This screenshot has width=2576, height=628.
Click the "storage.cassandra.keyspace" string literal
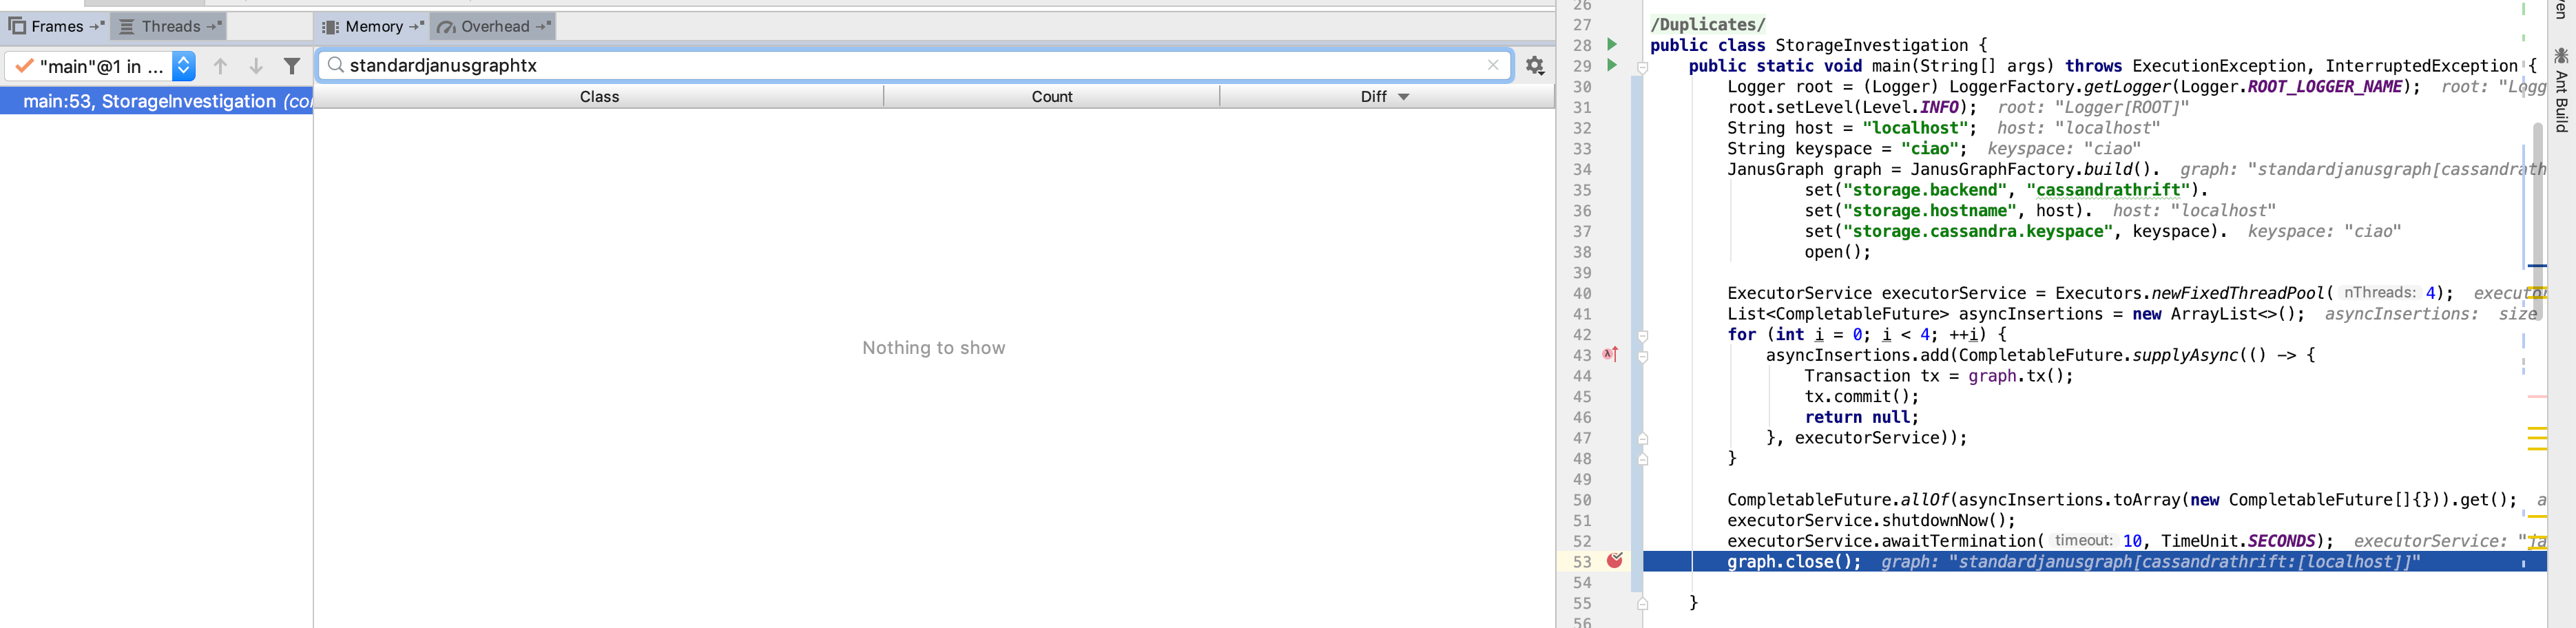coord(1978,232)
